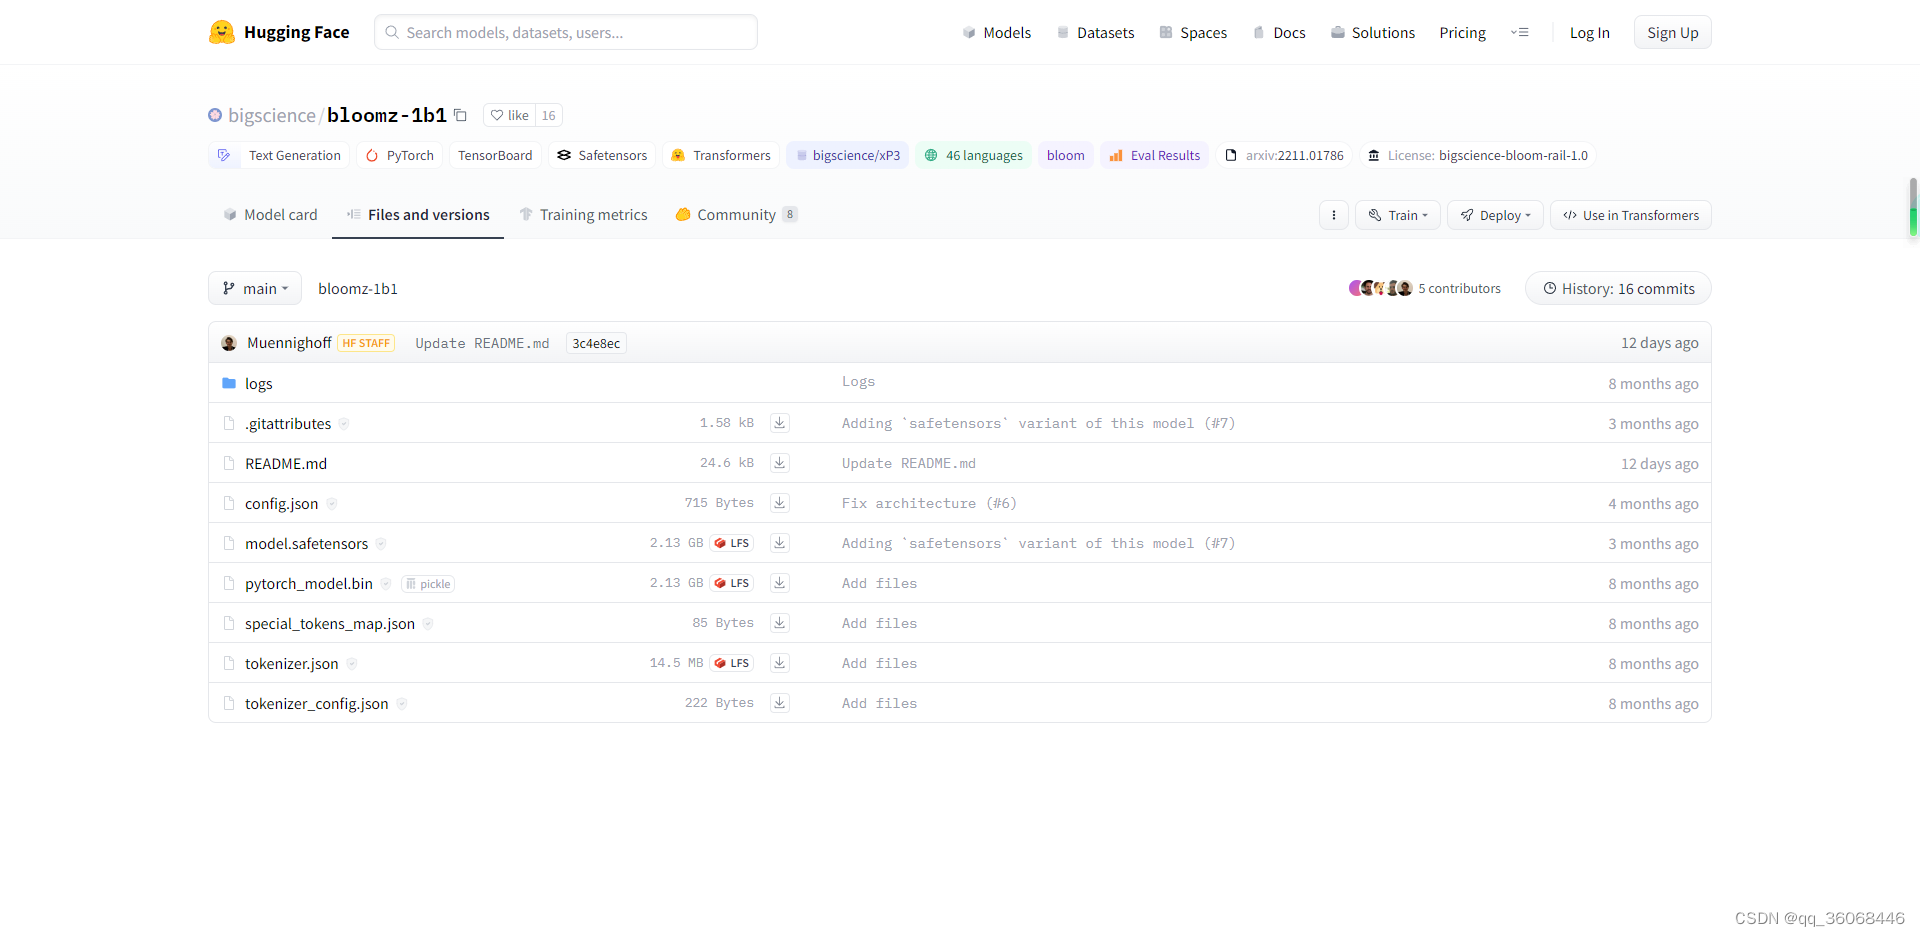
Task: Click the safe-scan icon next to config.json
Action: (332, 504)
